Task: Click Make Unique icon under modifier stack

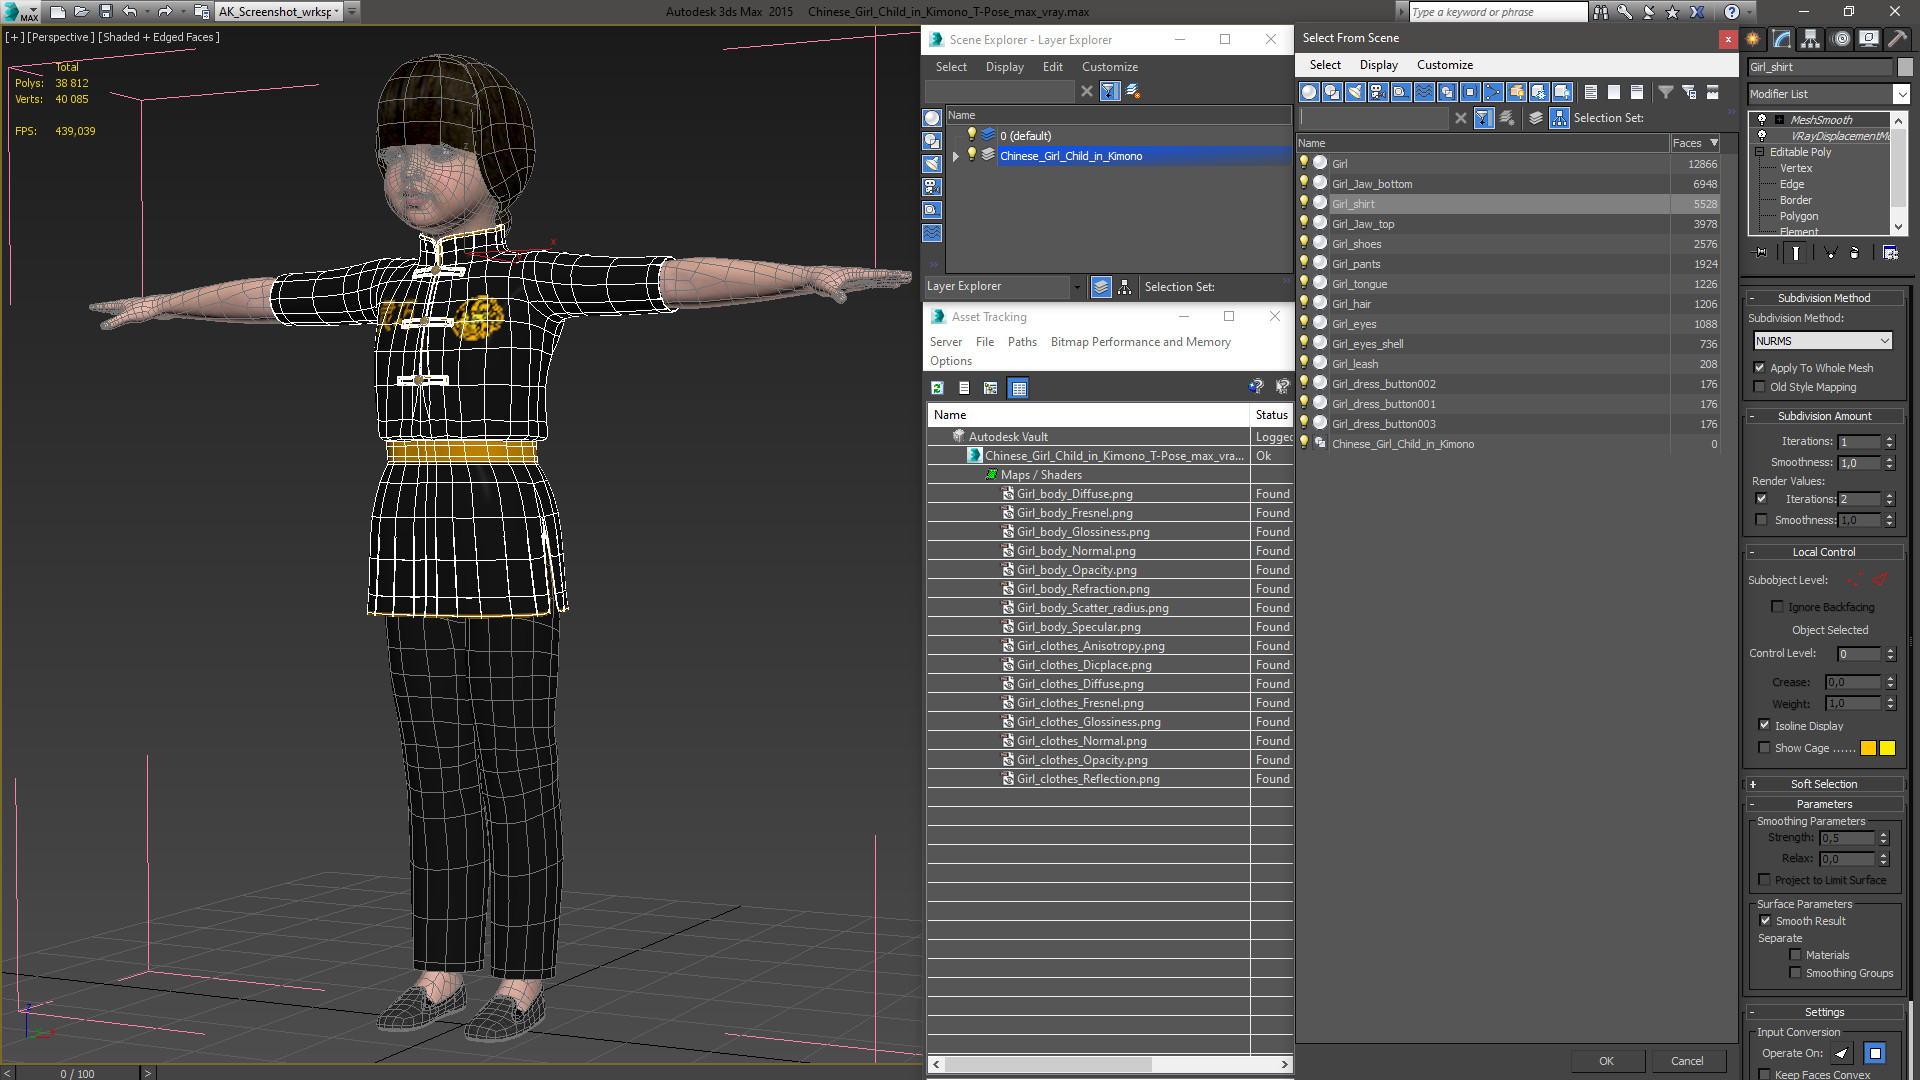Action: click(x=1829, y=253)
